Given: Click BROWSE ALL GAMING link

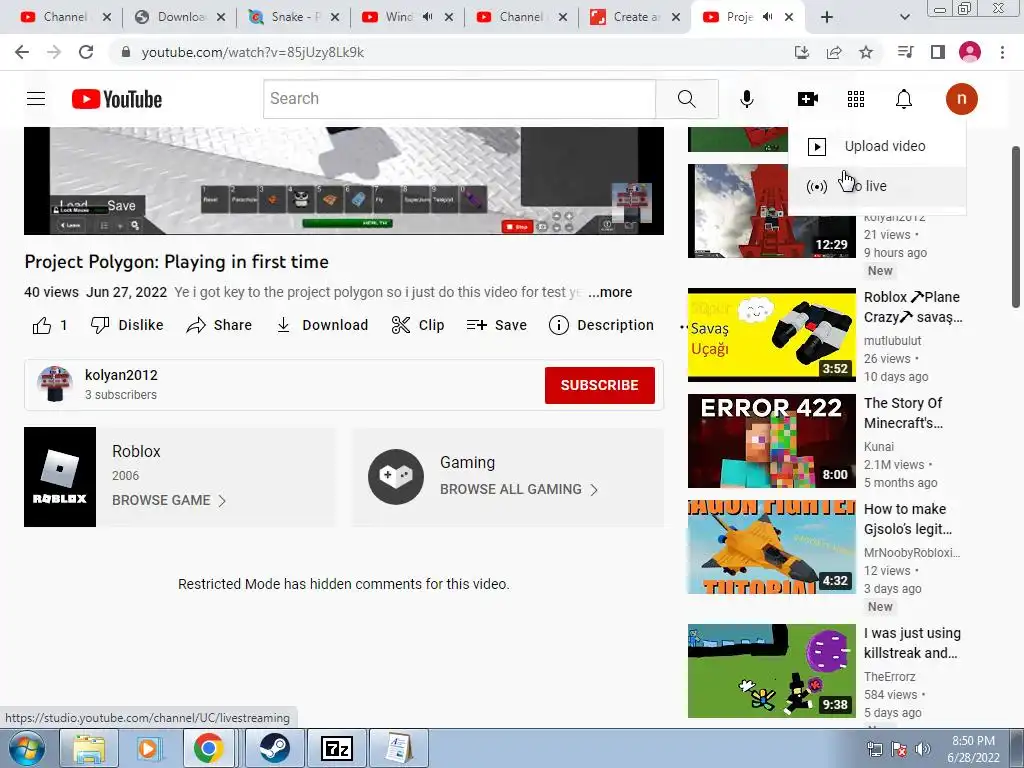Looking at the screenshot, I should point(519,489).
